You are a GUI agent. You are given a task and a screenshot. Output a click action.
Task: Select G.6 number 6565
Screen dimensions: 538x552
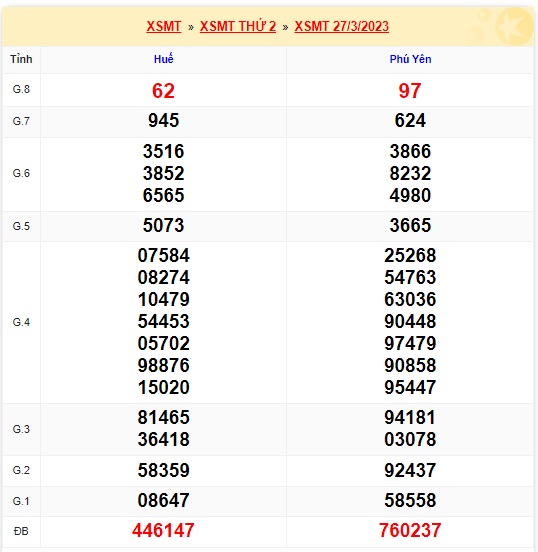pyautogui.click(x=163, y=195)
